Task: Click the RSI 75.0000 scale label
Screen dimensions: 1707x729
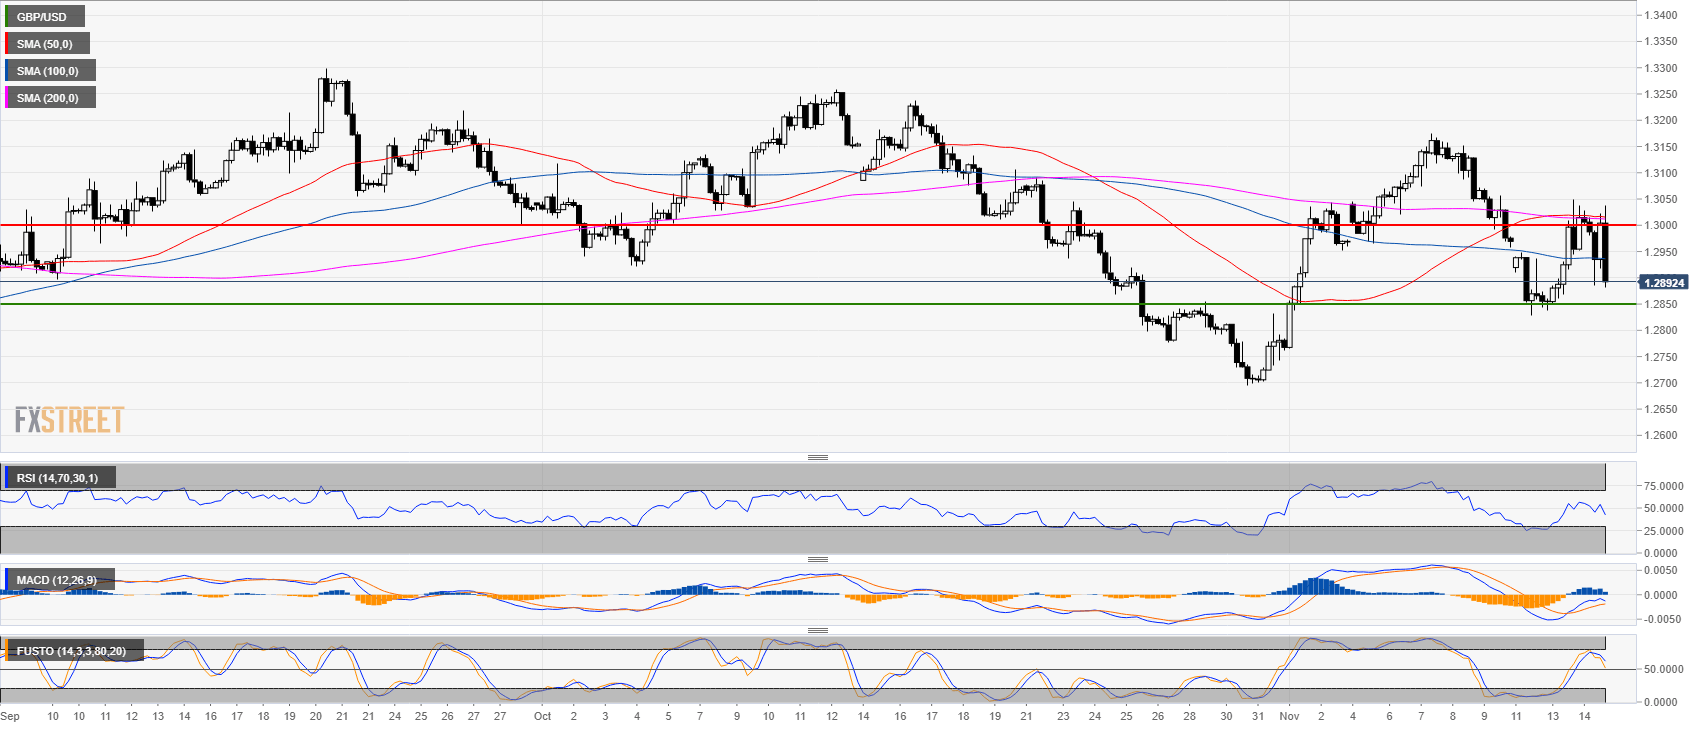Action: point(1663,486)
